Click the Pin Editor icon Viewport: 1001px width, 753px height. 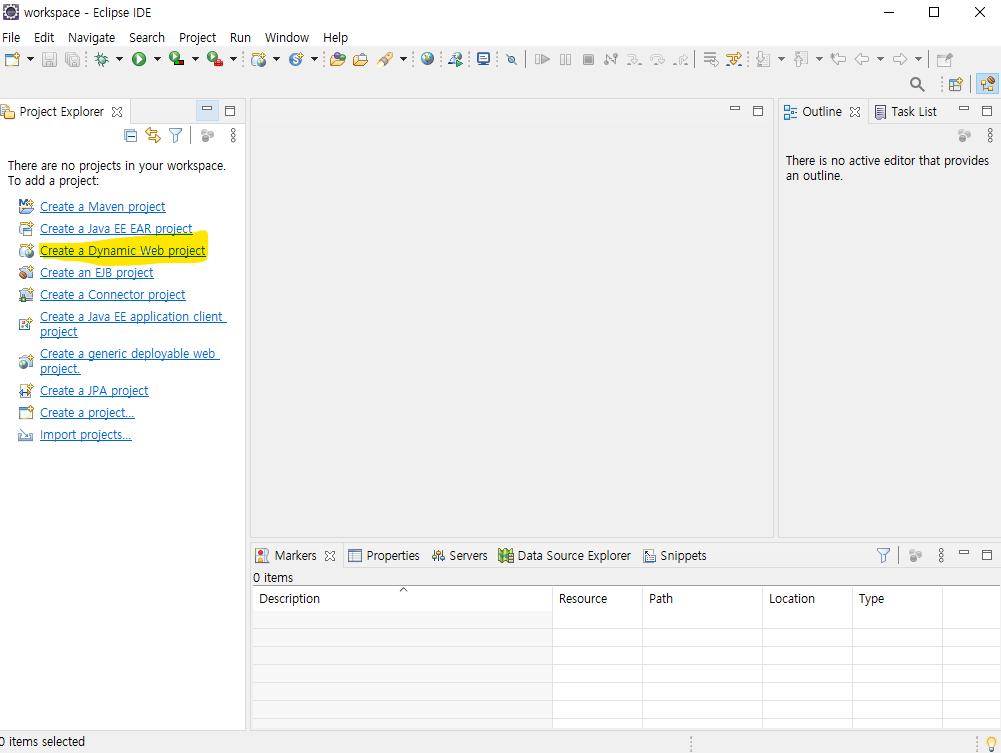pos(945,59)
